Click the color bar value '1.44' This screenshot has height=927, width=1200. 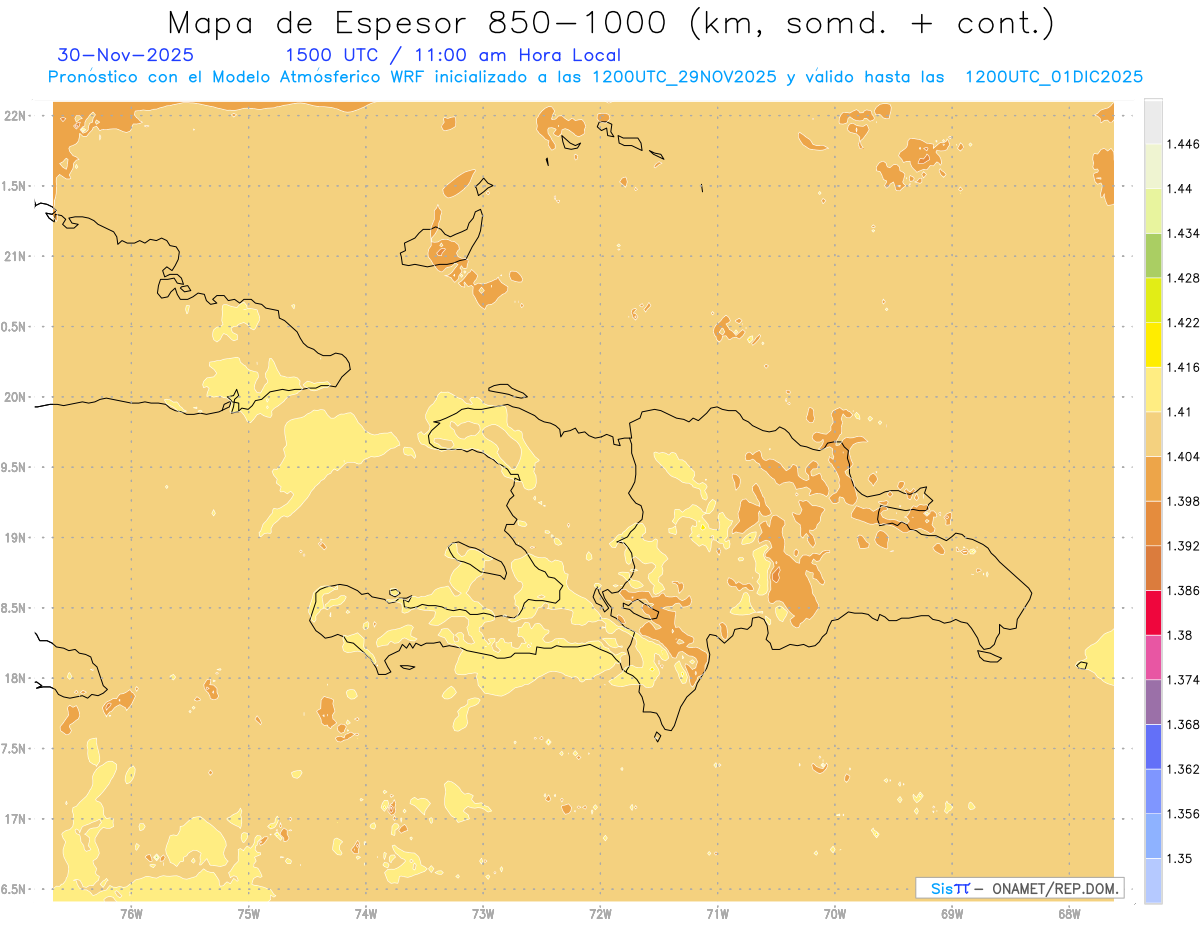(x=1179, y=189)
